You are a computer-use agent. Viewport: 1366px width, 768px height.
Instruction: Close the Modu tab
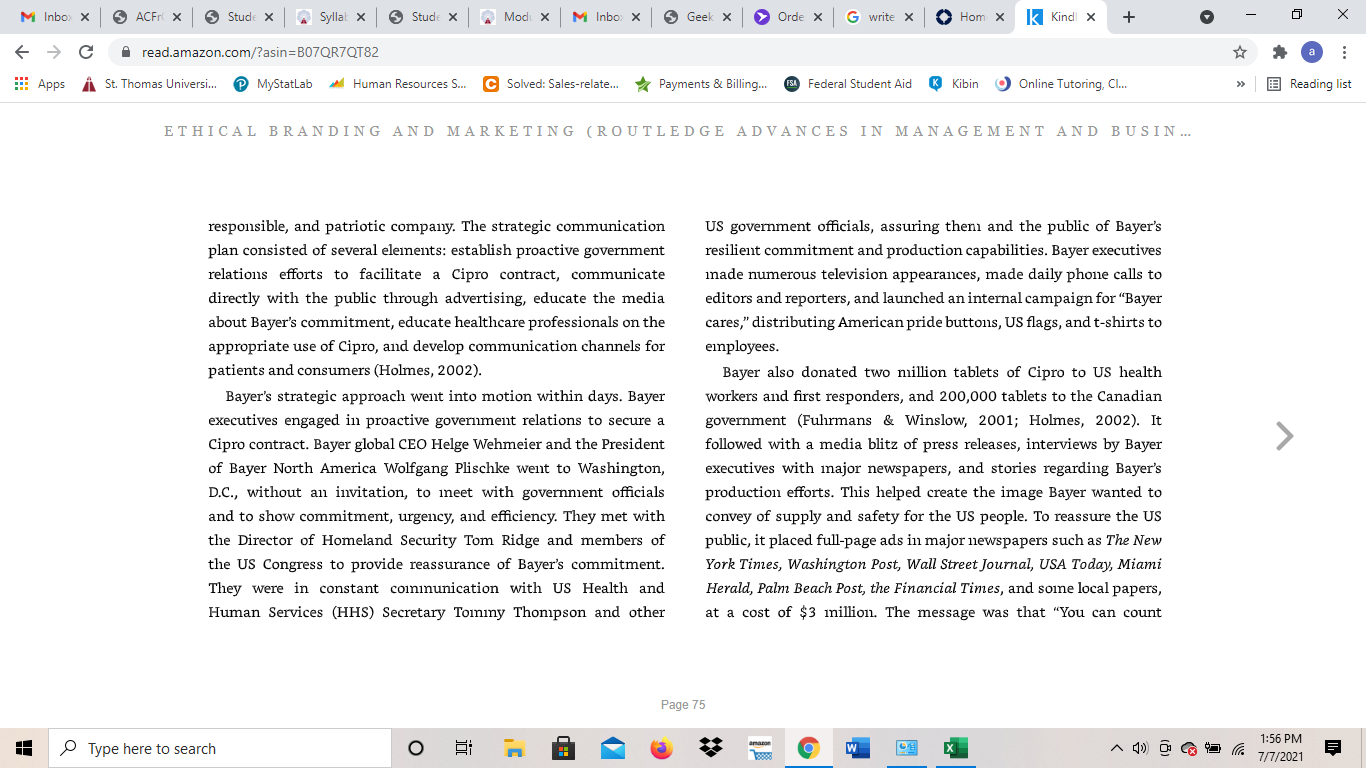click(544, 17)
